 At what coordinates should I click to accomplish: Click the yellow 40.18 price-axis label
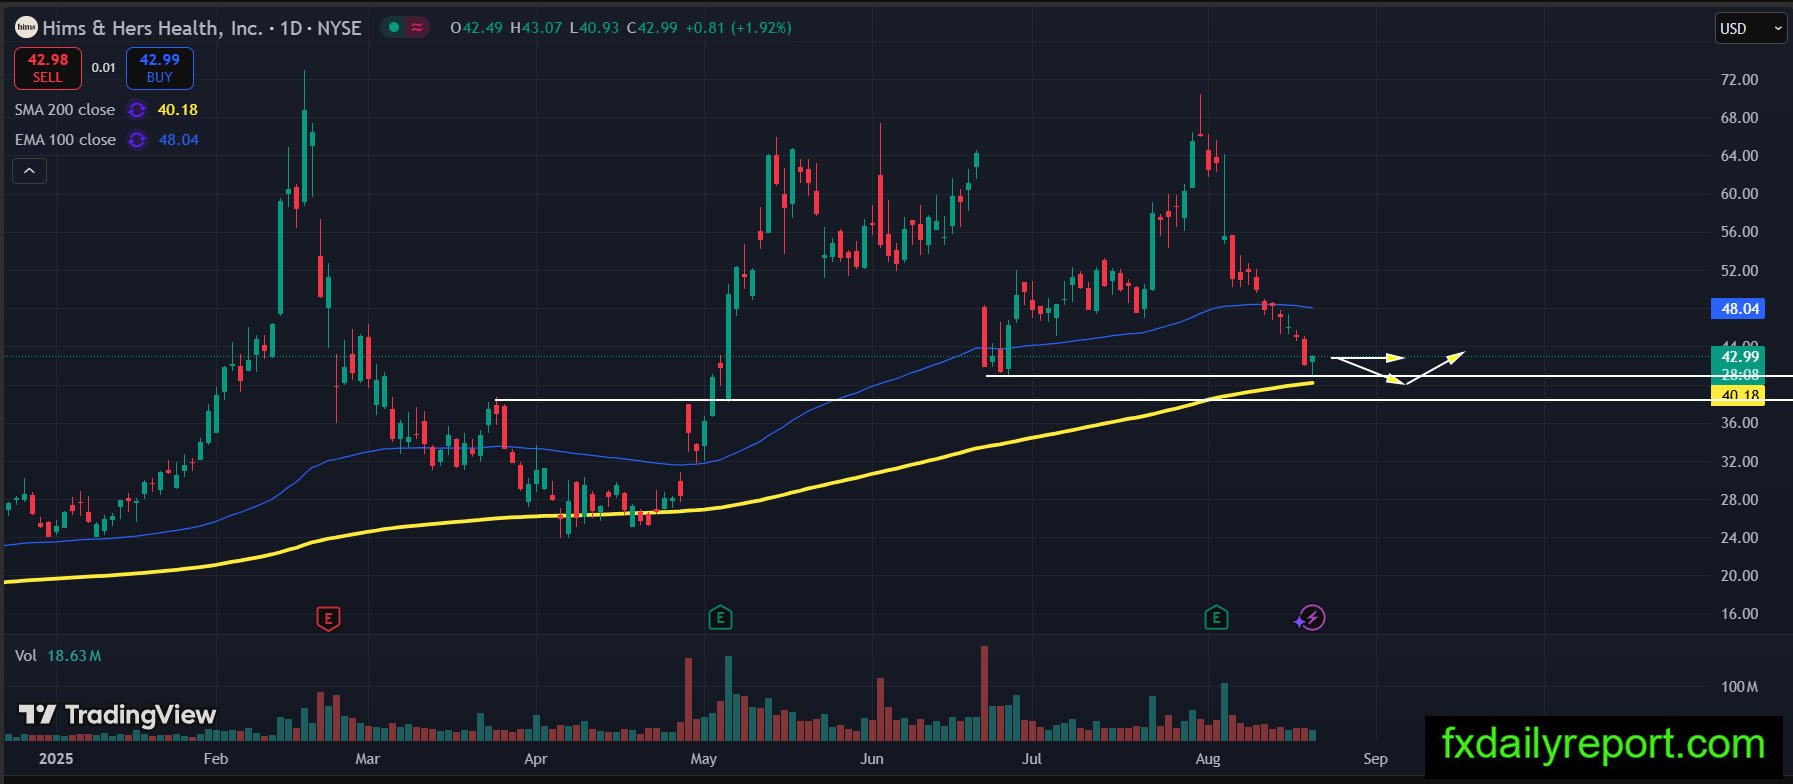coord(1739,396)
